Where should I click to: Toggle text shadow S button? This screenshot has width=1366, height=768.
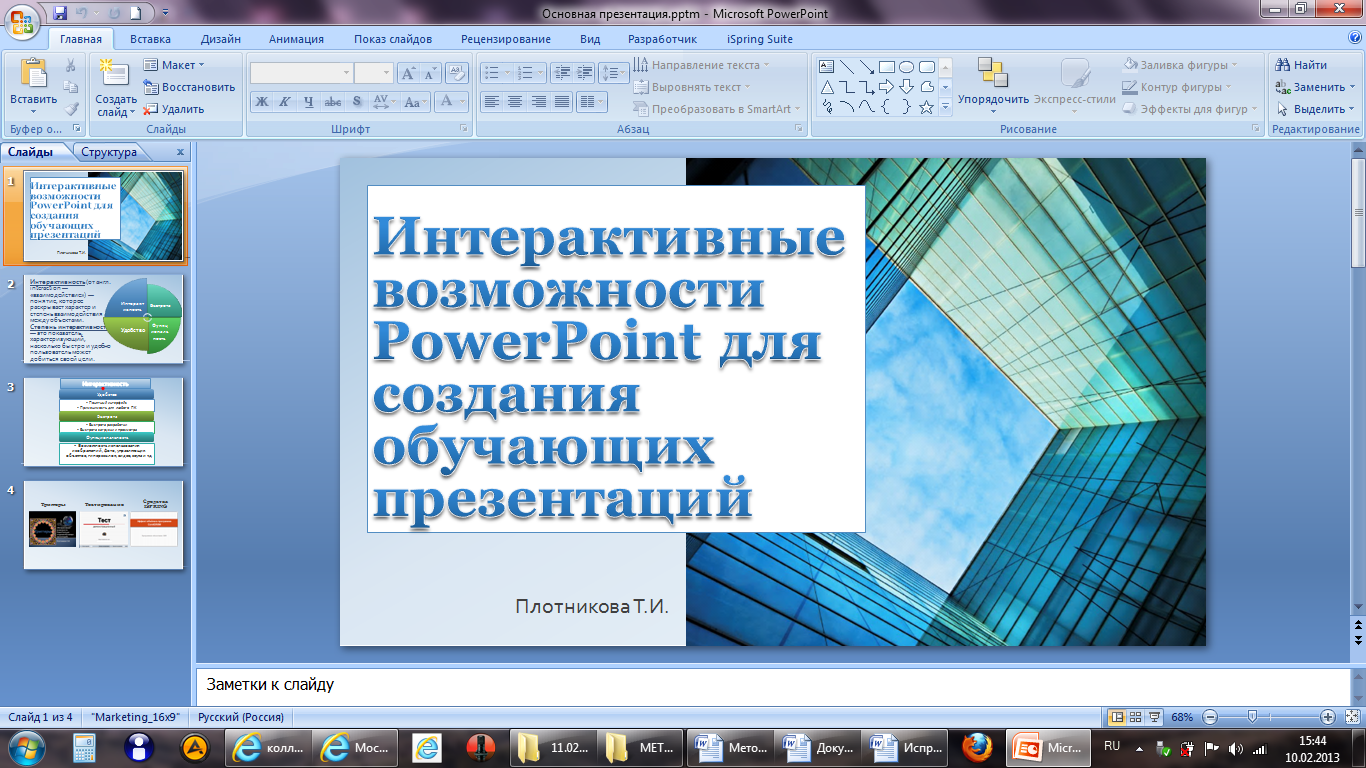[x=357, y=101]
